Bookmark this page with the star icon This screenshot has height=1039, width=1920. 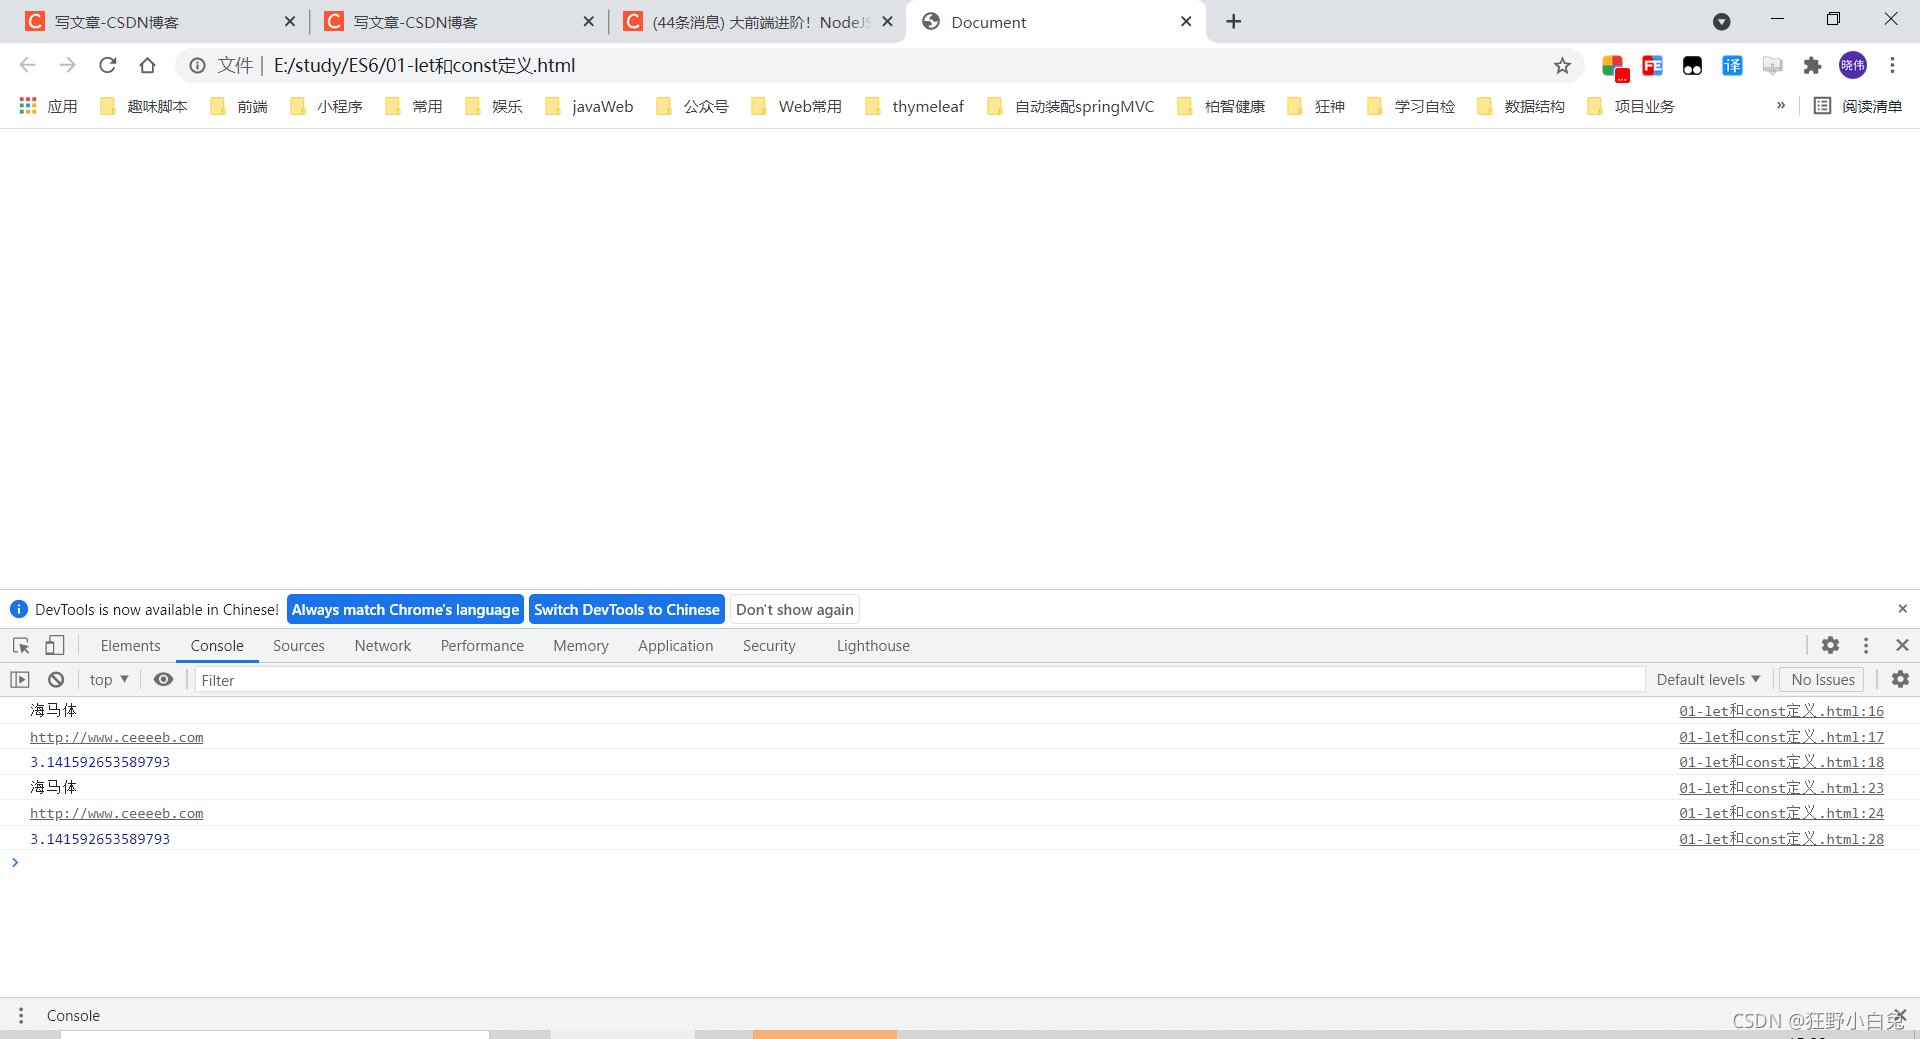(x=1562, y=66)
